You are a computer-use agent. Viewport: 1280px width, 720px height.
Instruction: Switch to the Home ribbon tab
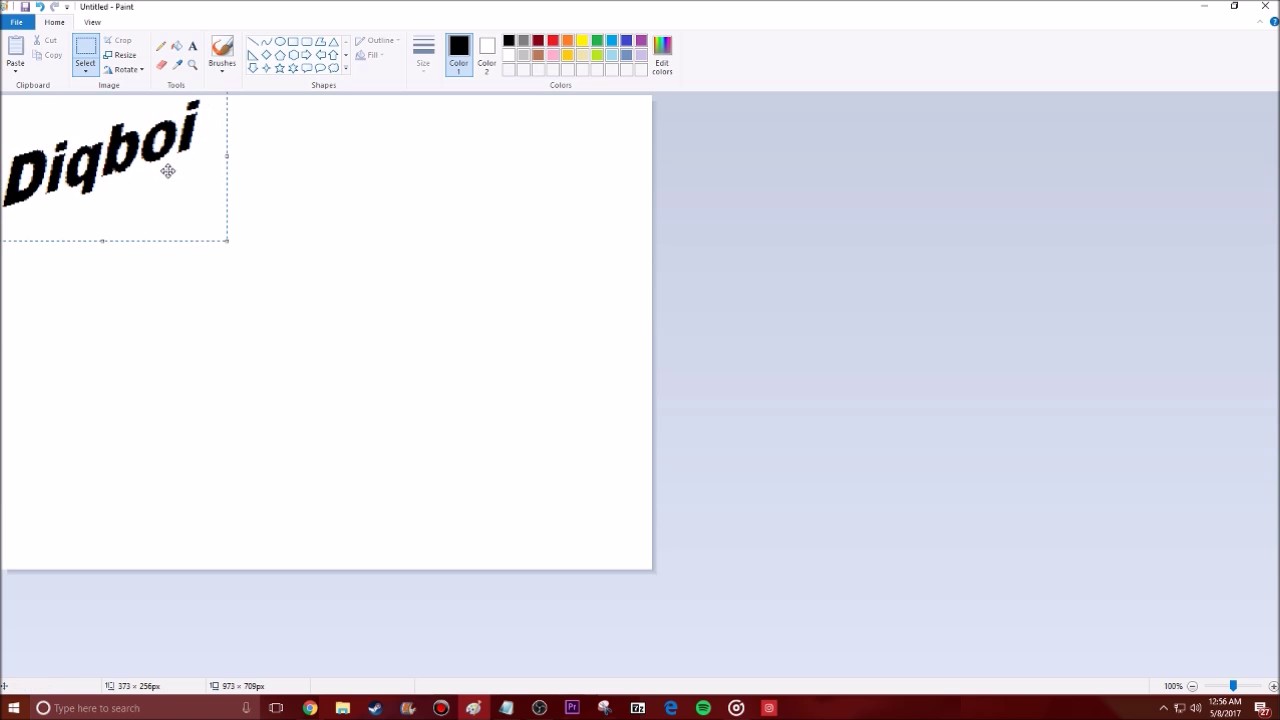click(x=54, y=22)
